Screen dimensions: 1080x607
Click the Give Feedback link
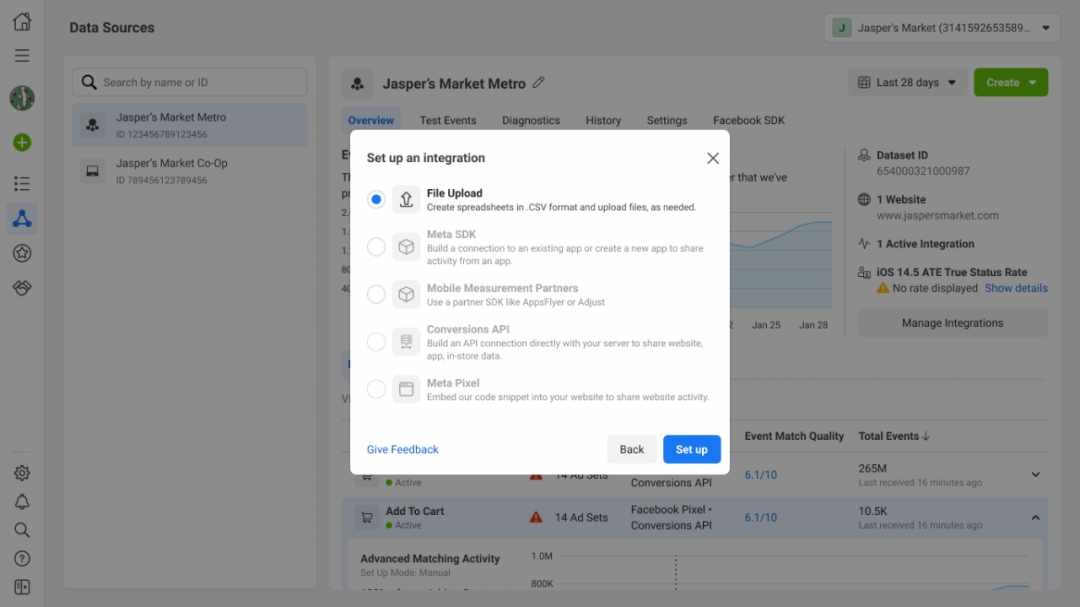402,449
